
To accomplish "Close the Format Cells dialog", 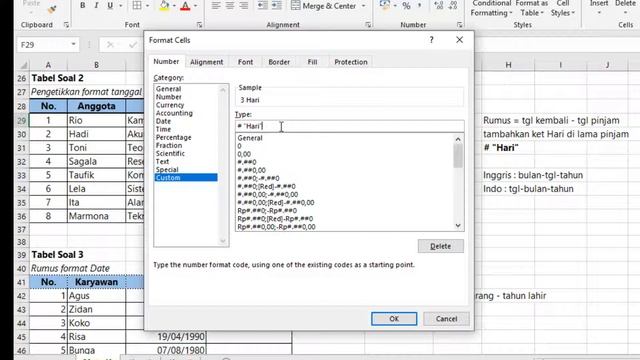I will click(460, 40).
